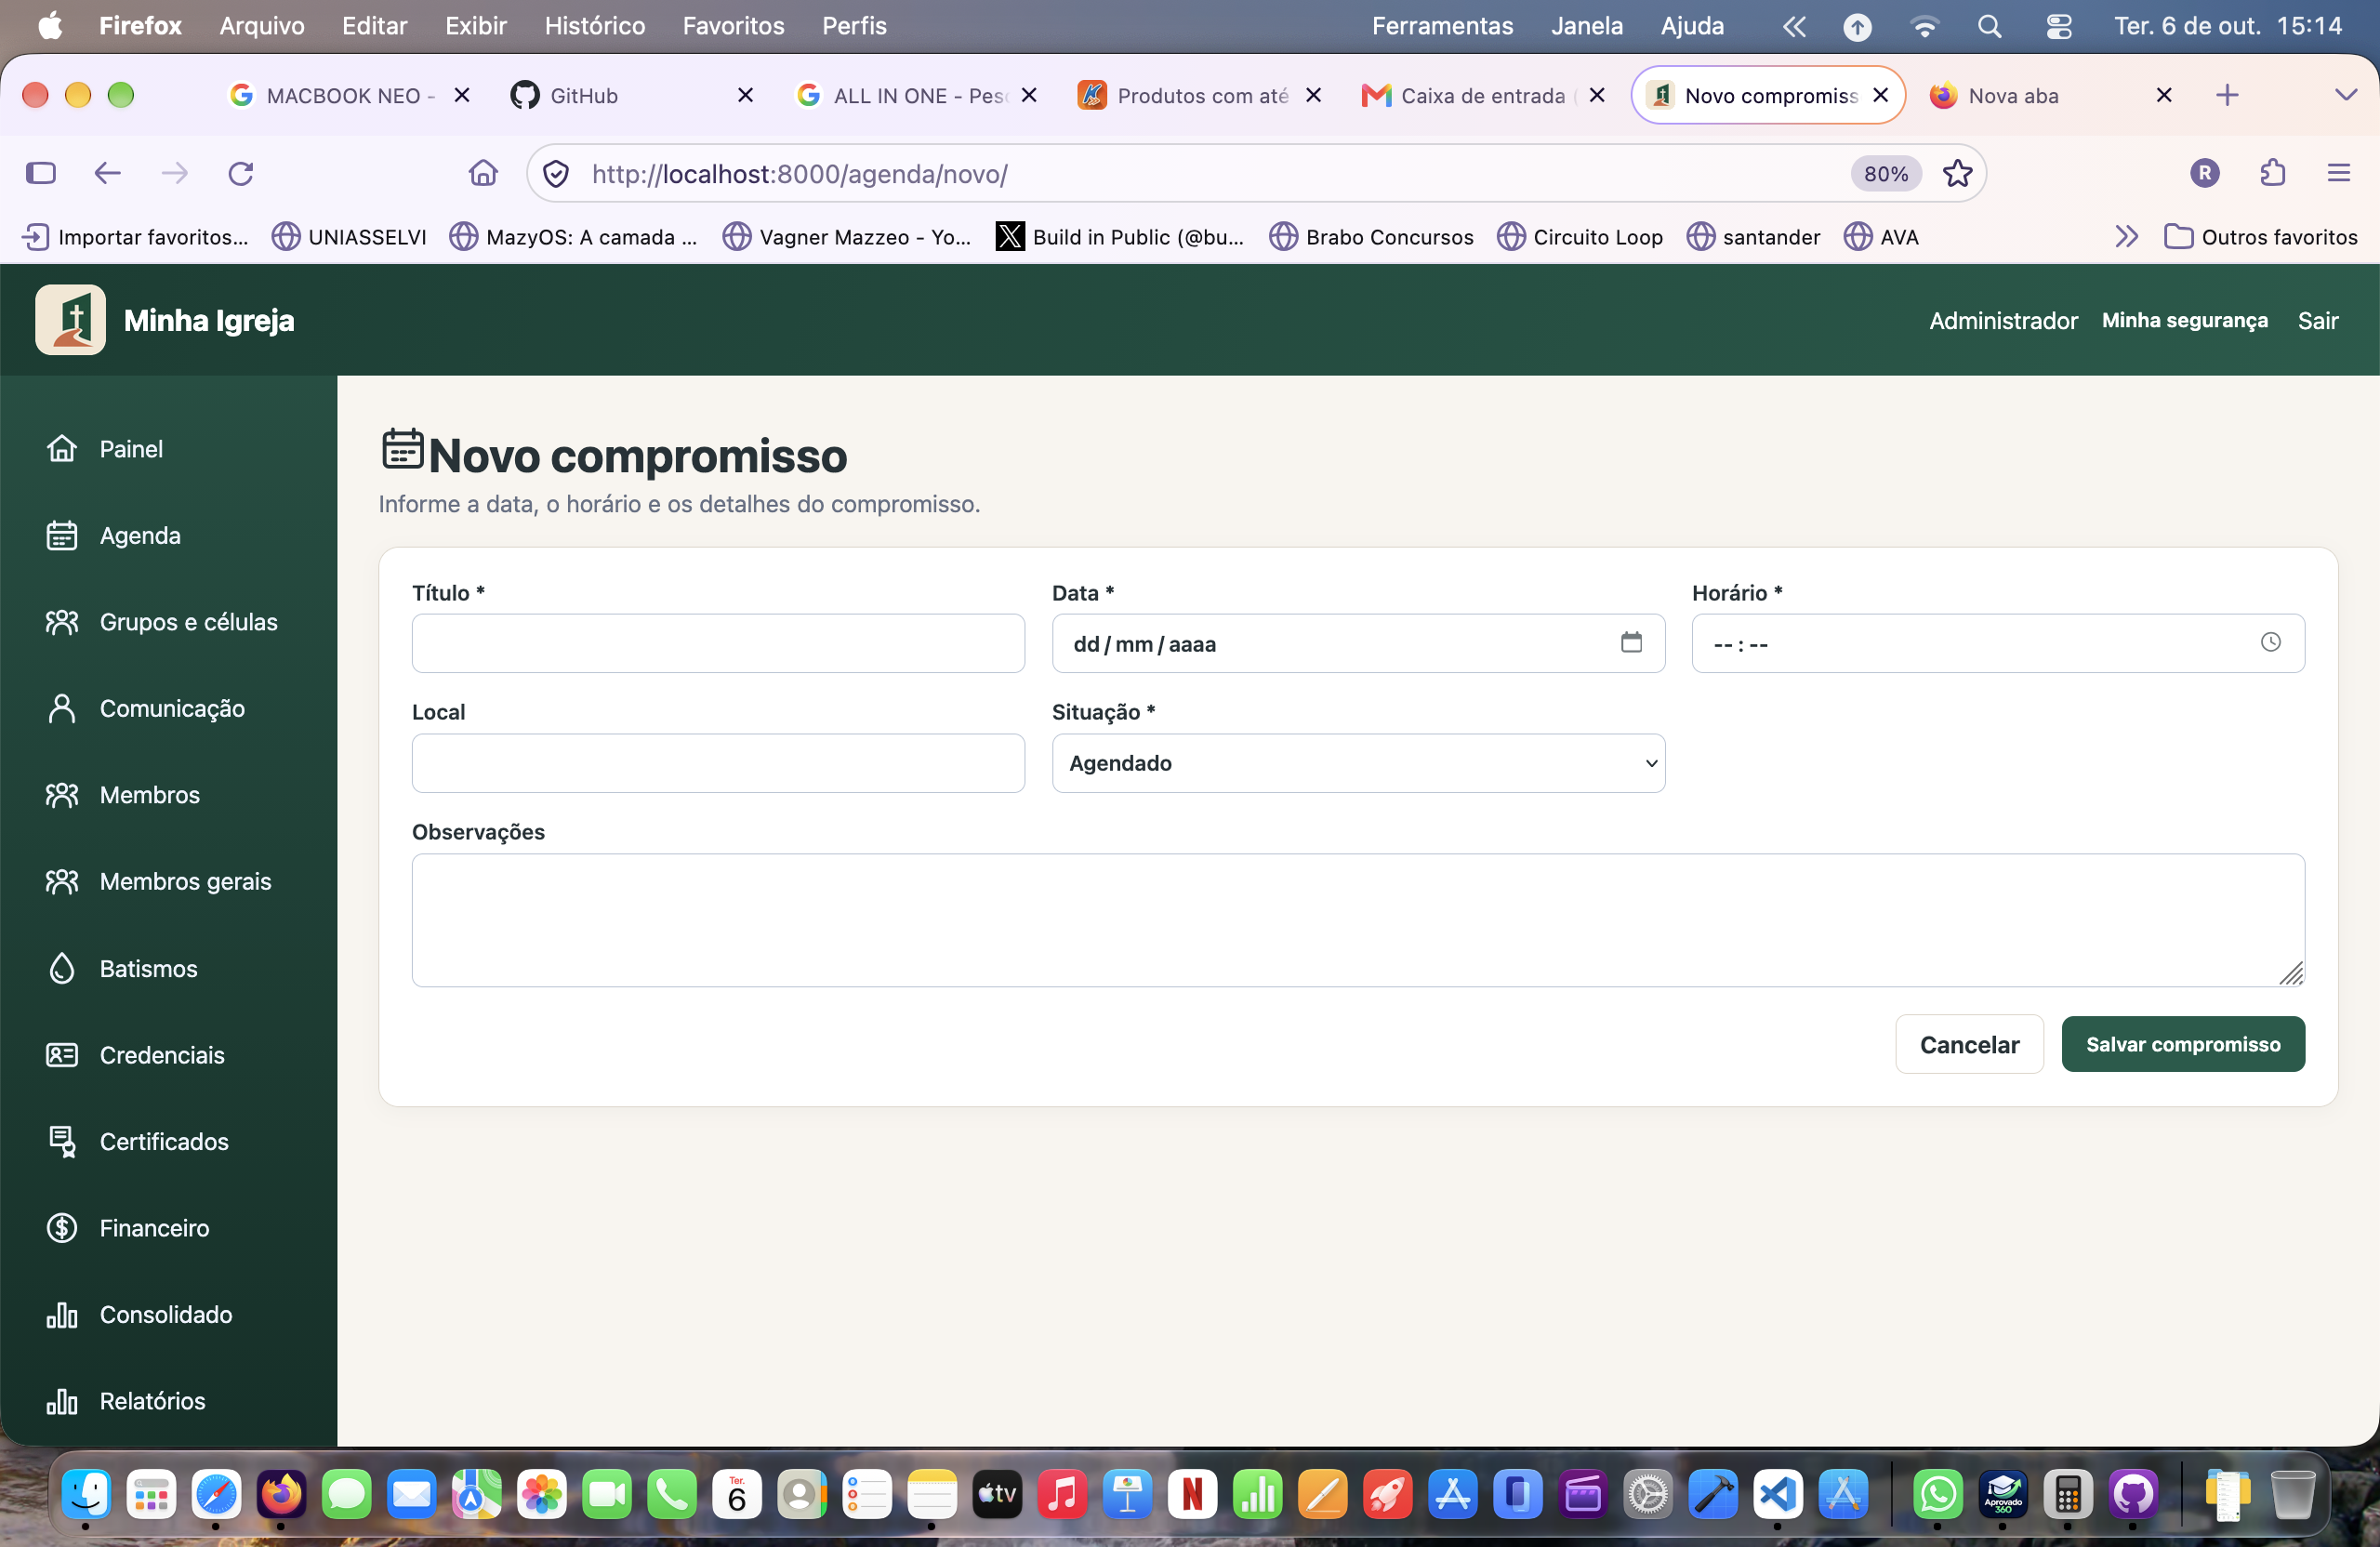List all tabs using the arrow
Viewport: 2380px width, 1547px height.
(2345, 95)
